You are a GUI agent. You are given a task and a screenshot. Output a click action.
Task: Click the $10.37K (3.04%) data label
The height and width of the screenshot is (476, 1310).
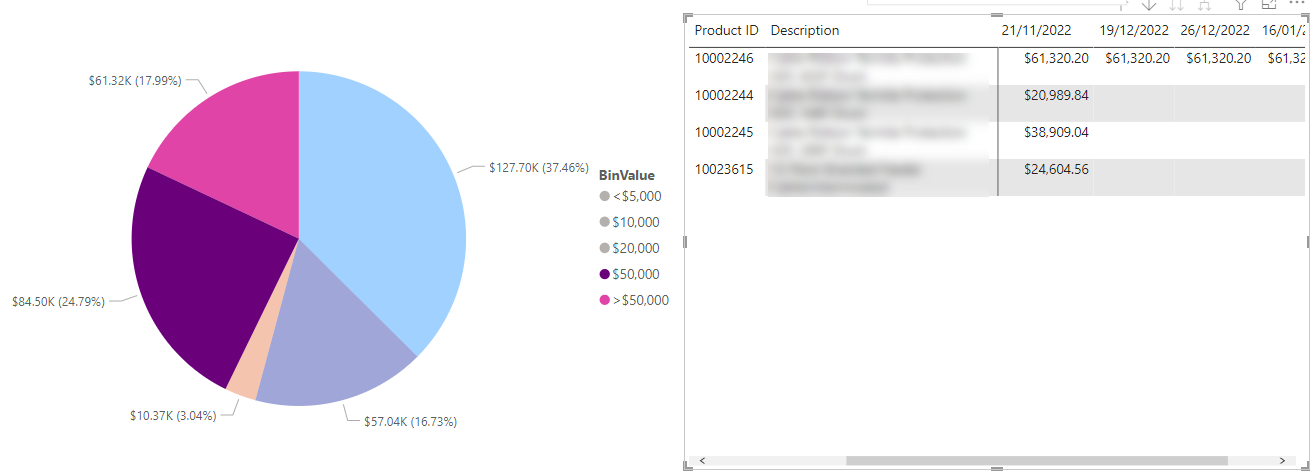point(173,415)
